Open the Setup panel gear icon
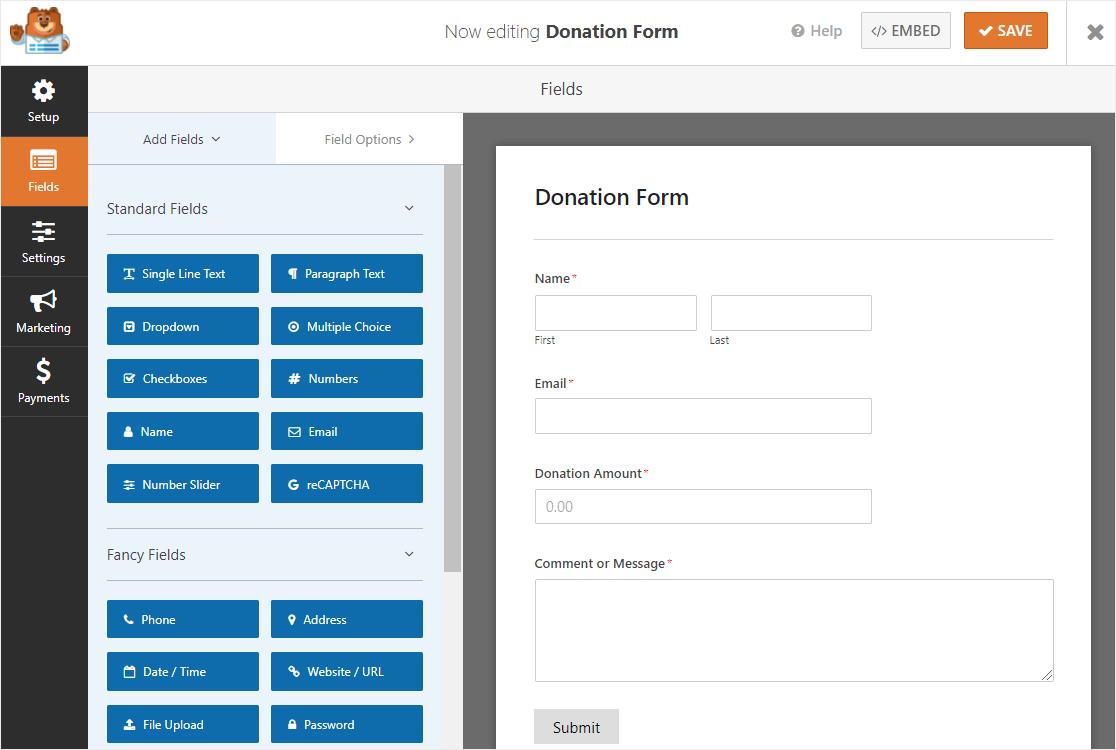1116x750 pixels. coord(43,91)
